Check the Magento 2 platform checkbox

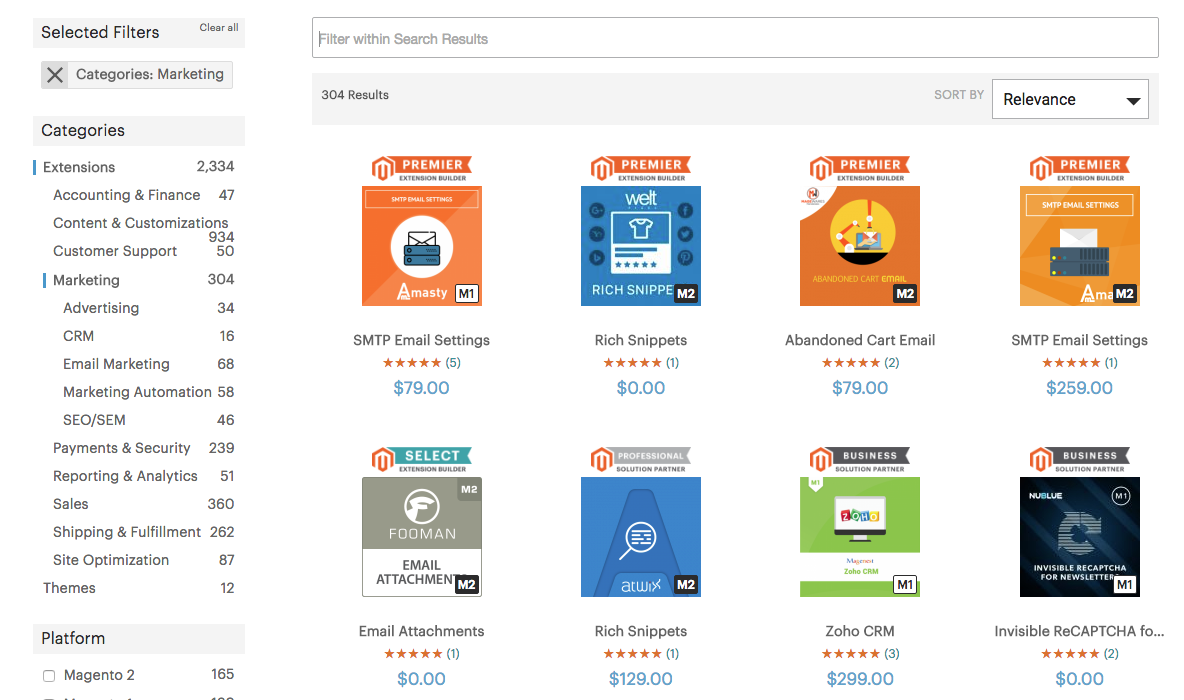pos(49,676)
